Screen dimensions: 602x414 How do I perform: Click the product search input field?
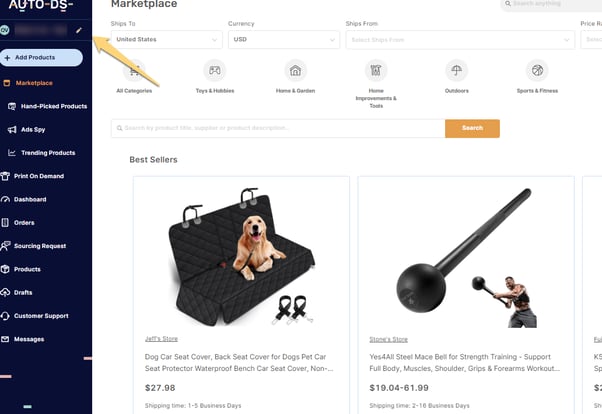278,128
